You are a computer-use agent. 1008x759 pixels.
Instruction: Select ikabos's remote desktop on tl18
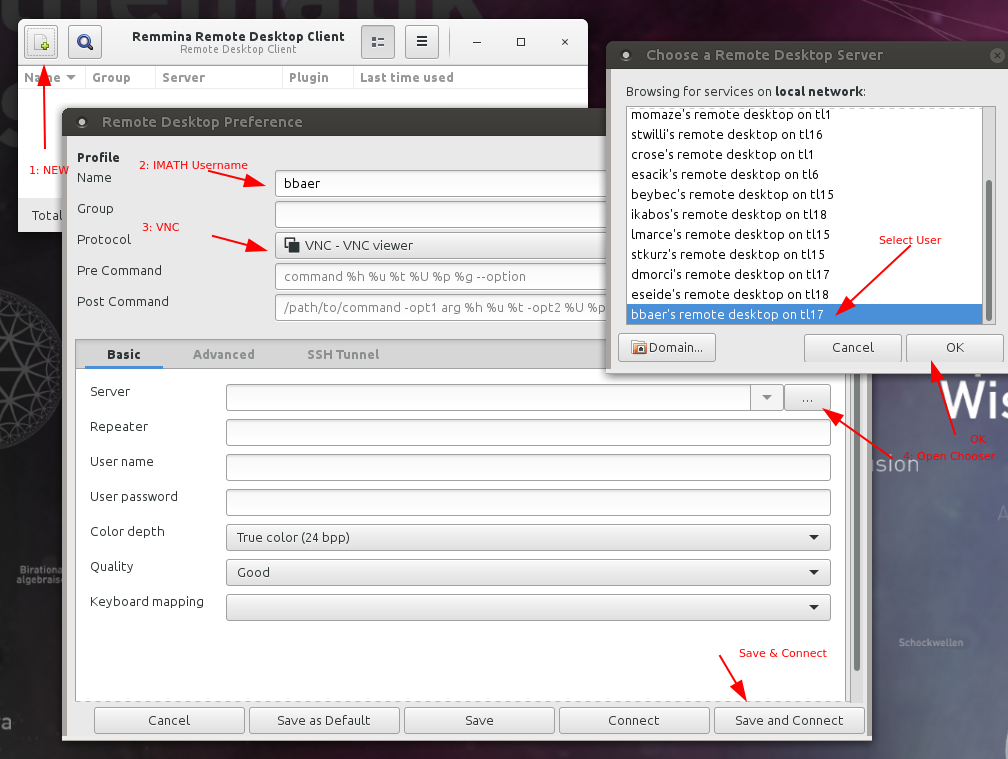click(x=804, y=214)
